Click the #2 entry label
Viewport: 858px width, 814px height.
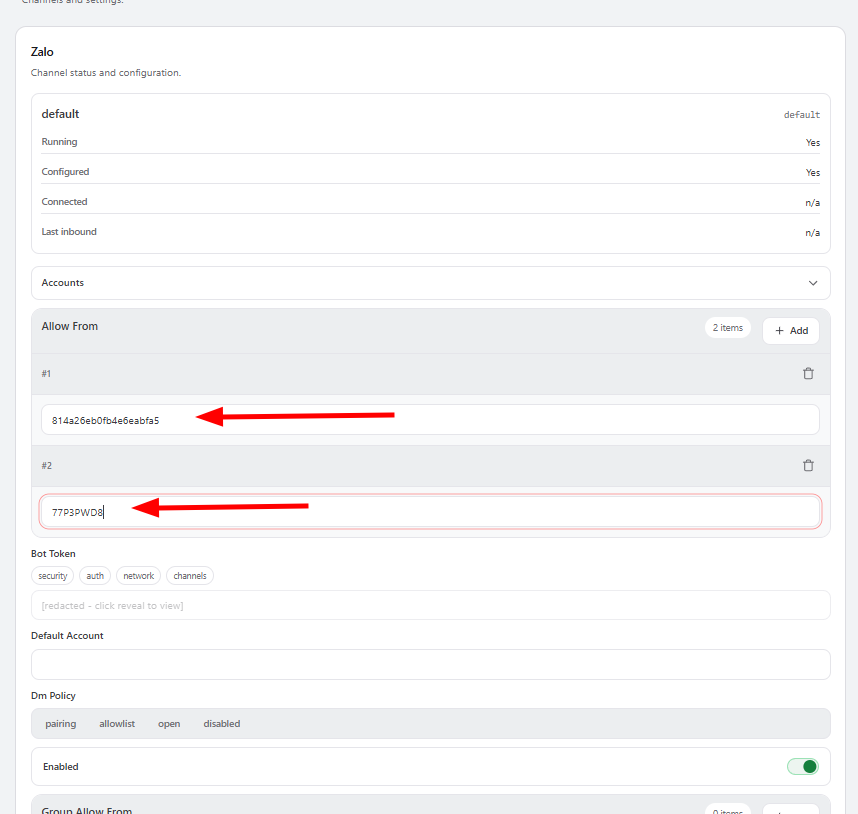(47, 466)
